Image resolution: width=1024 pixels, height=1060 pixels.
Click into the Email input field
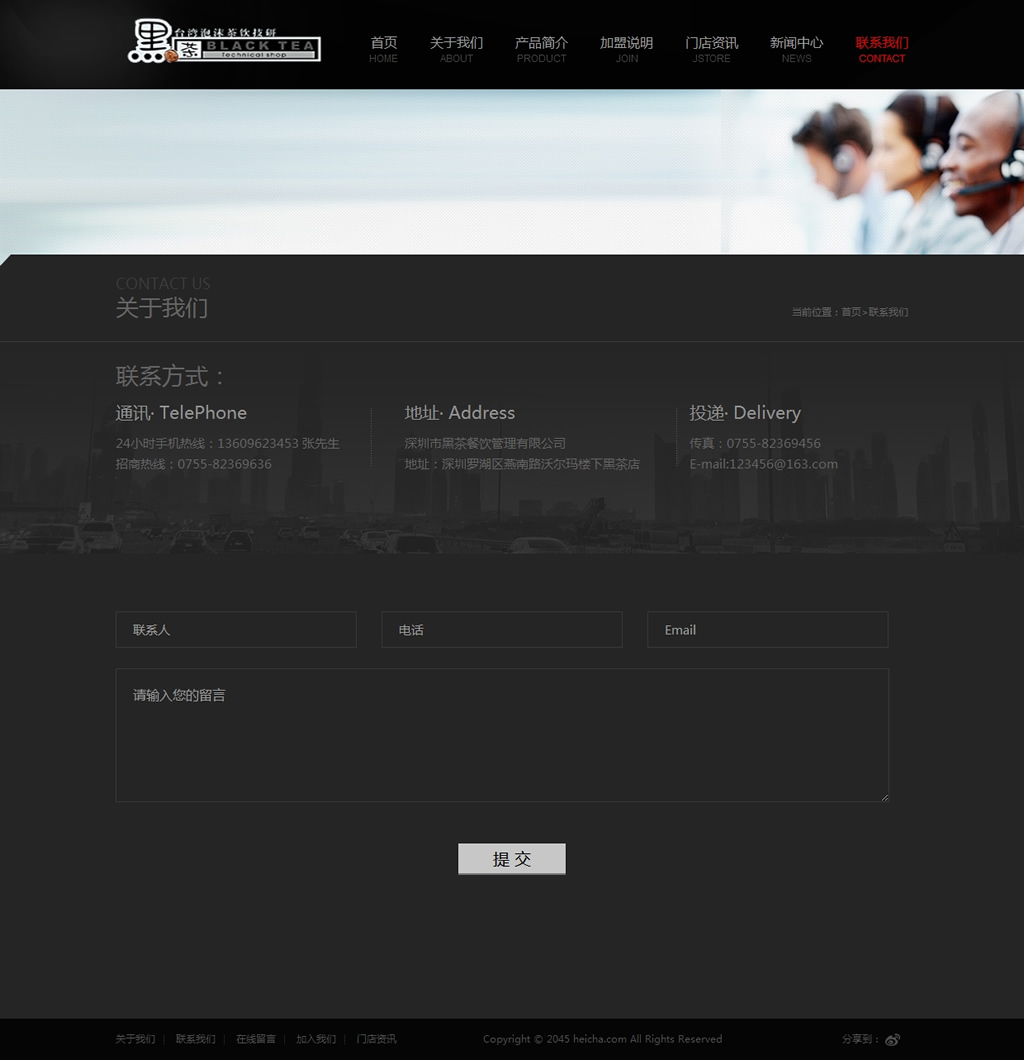pyautogui.click(x=767, y=630)
